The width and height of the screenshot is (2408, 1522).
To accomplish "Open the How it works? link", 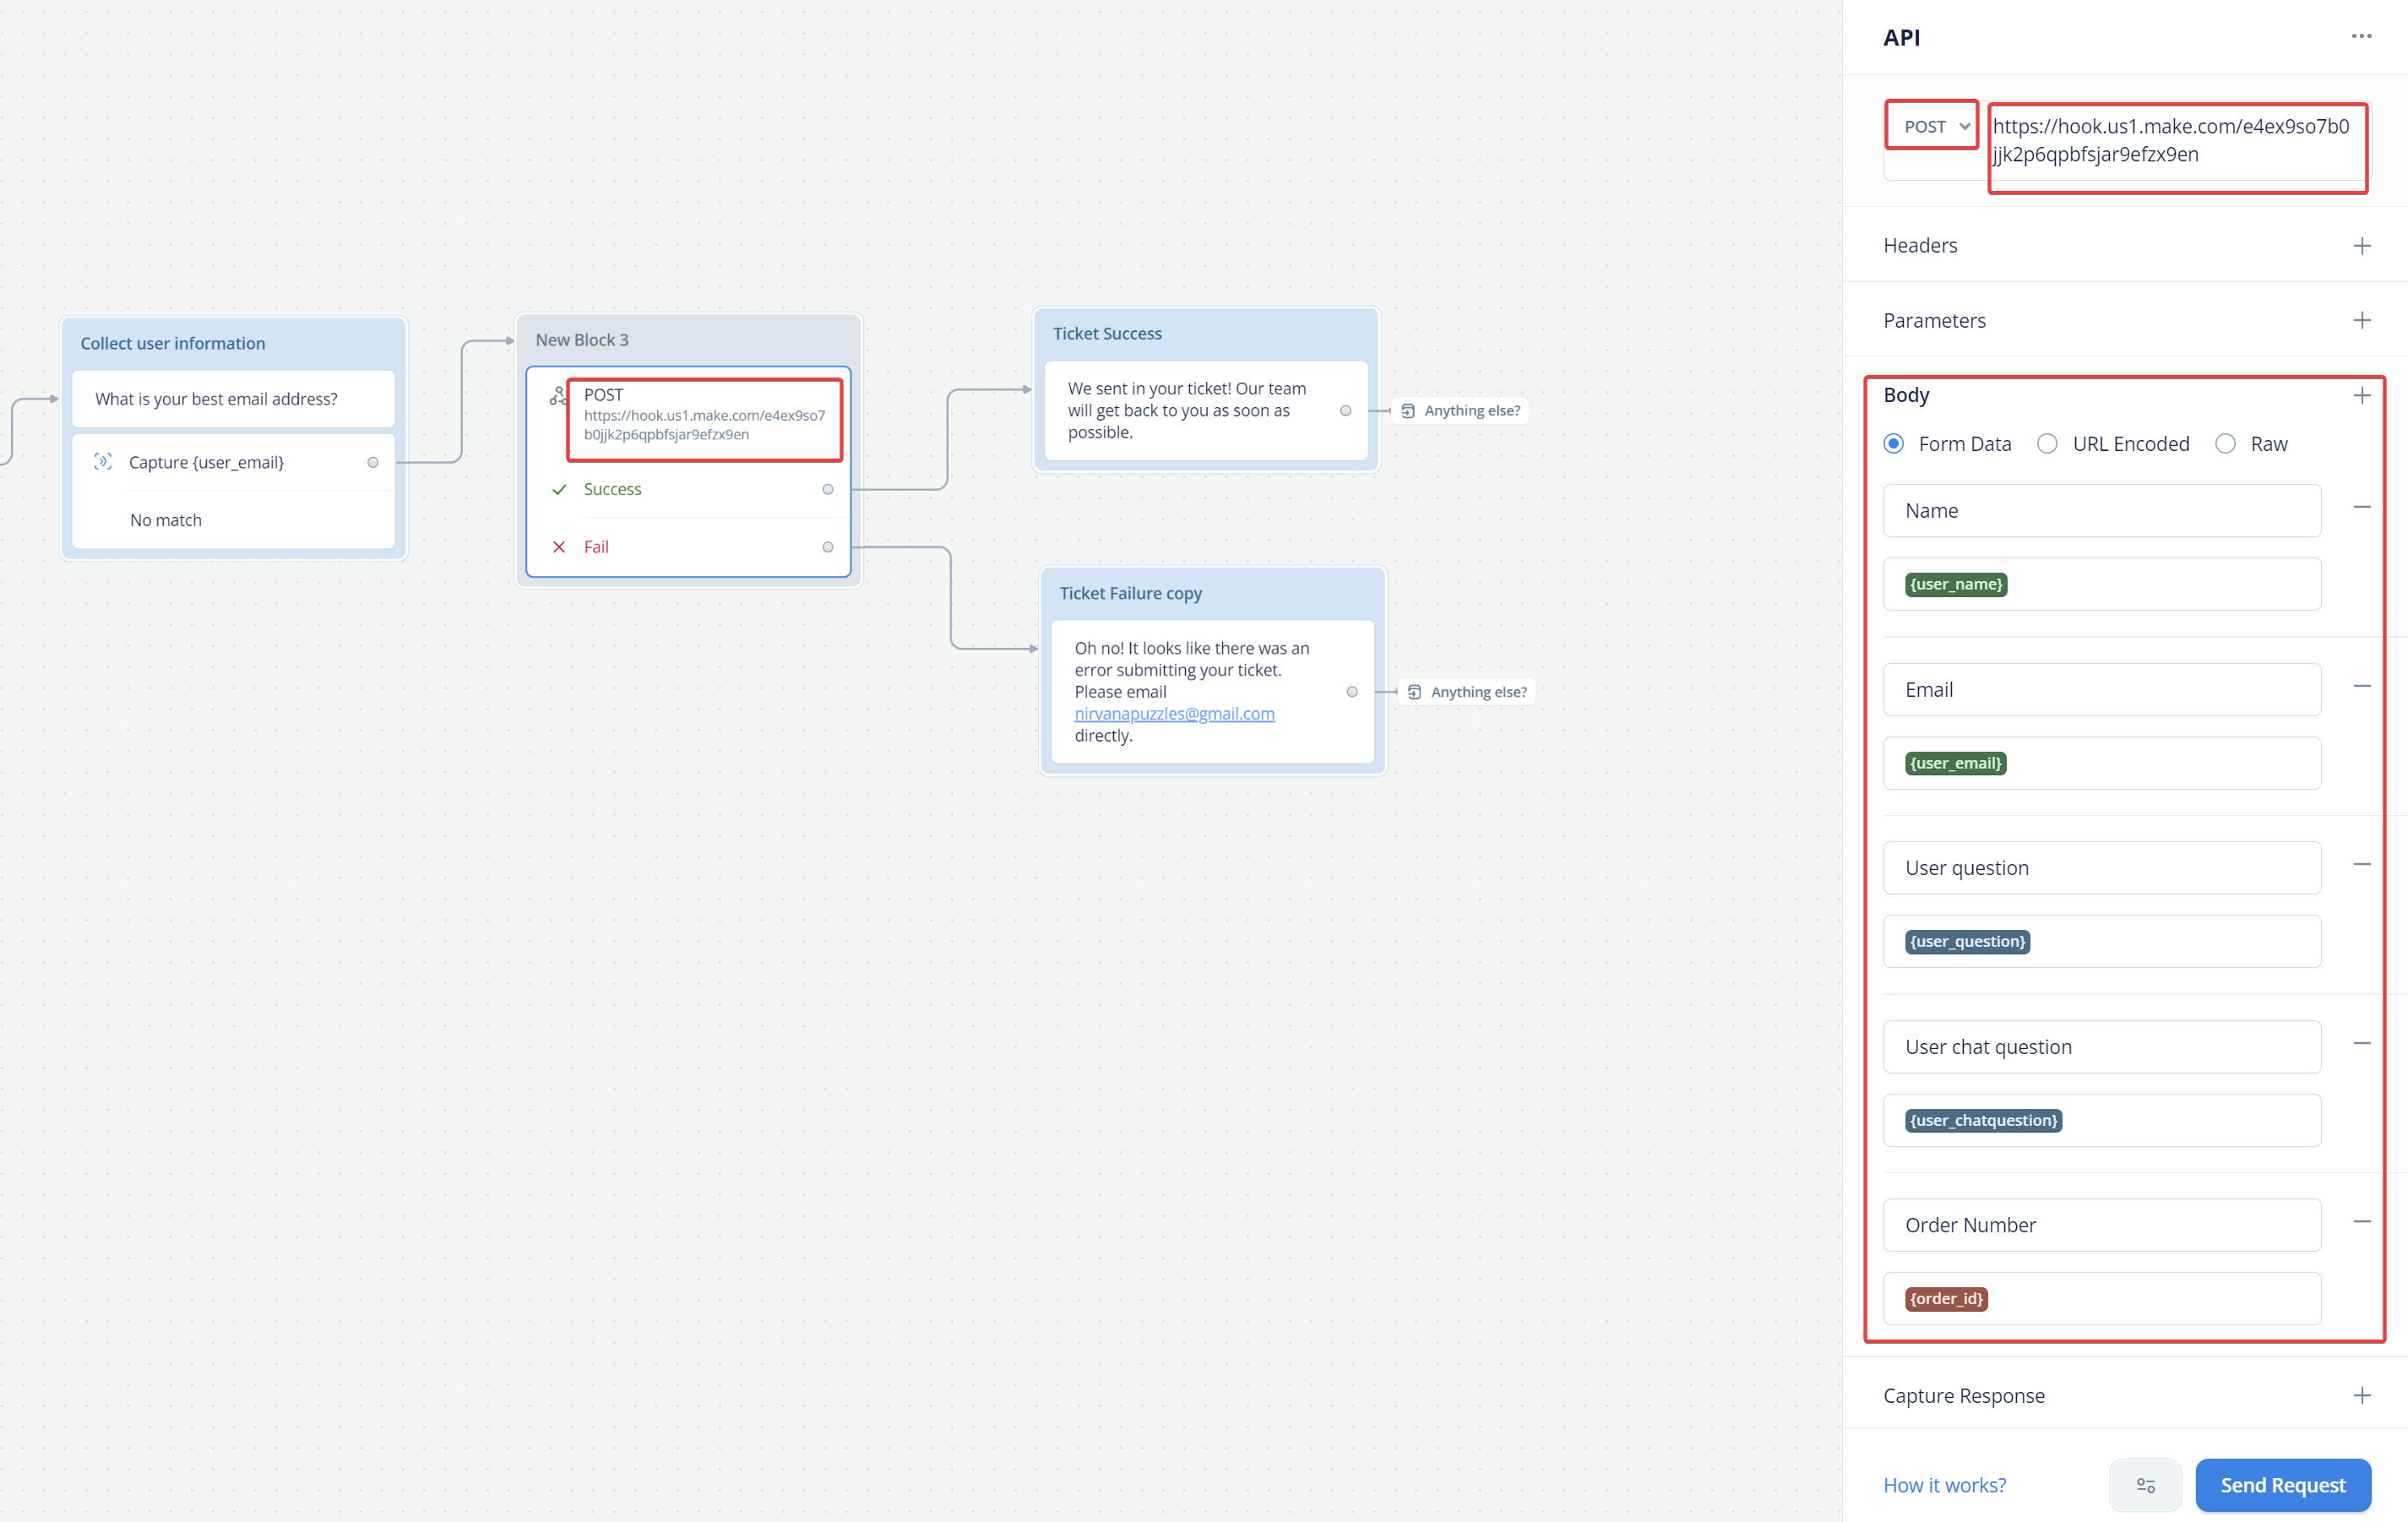I will [1944, 1485].
